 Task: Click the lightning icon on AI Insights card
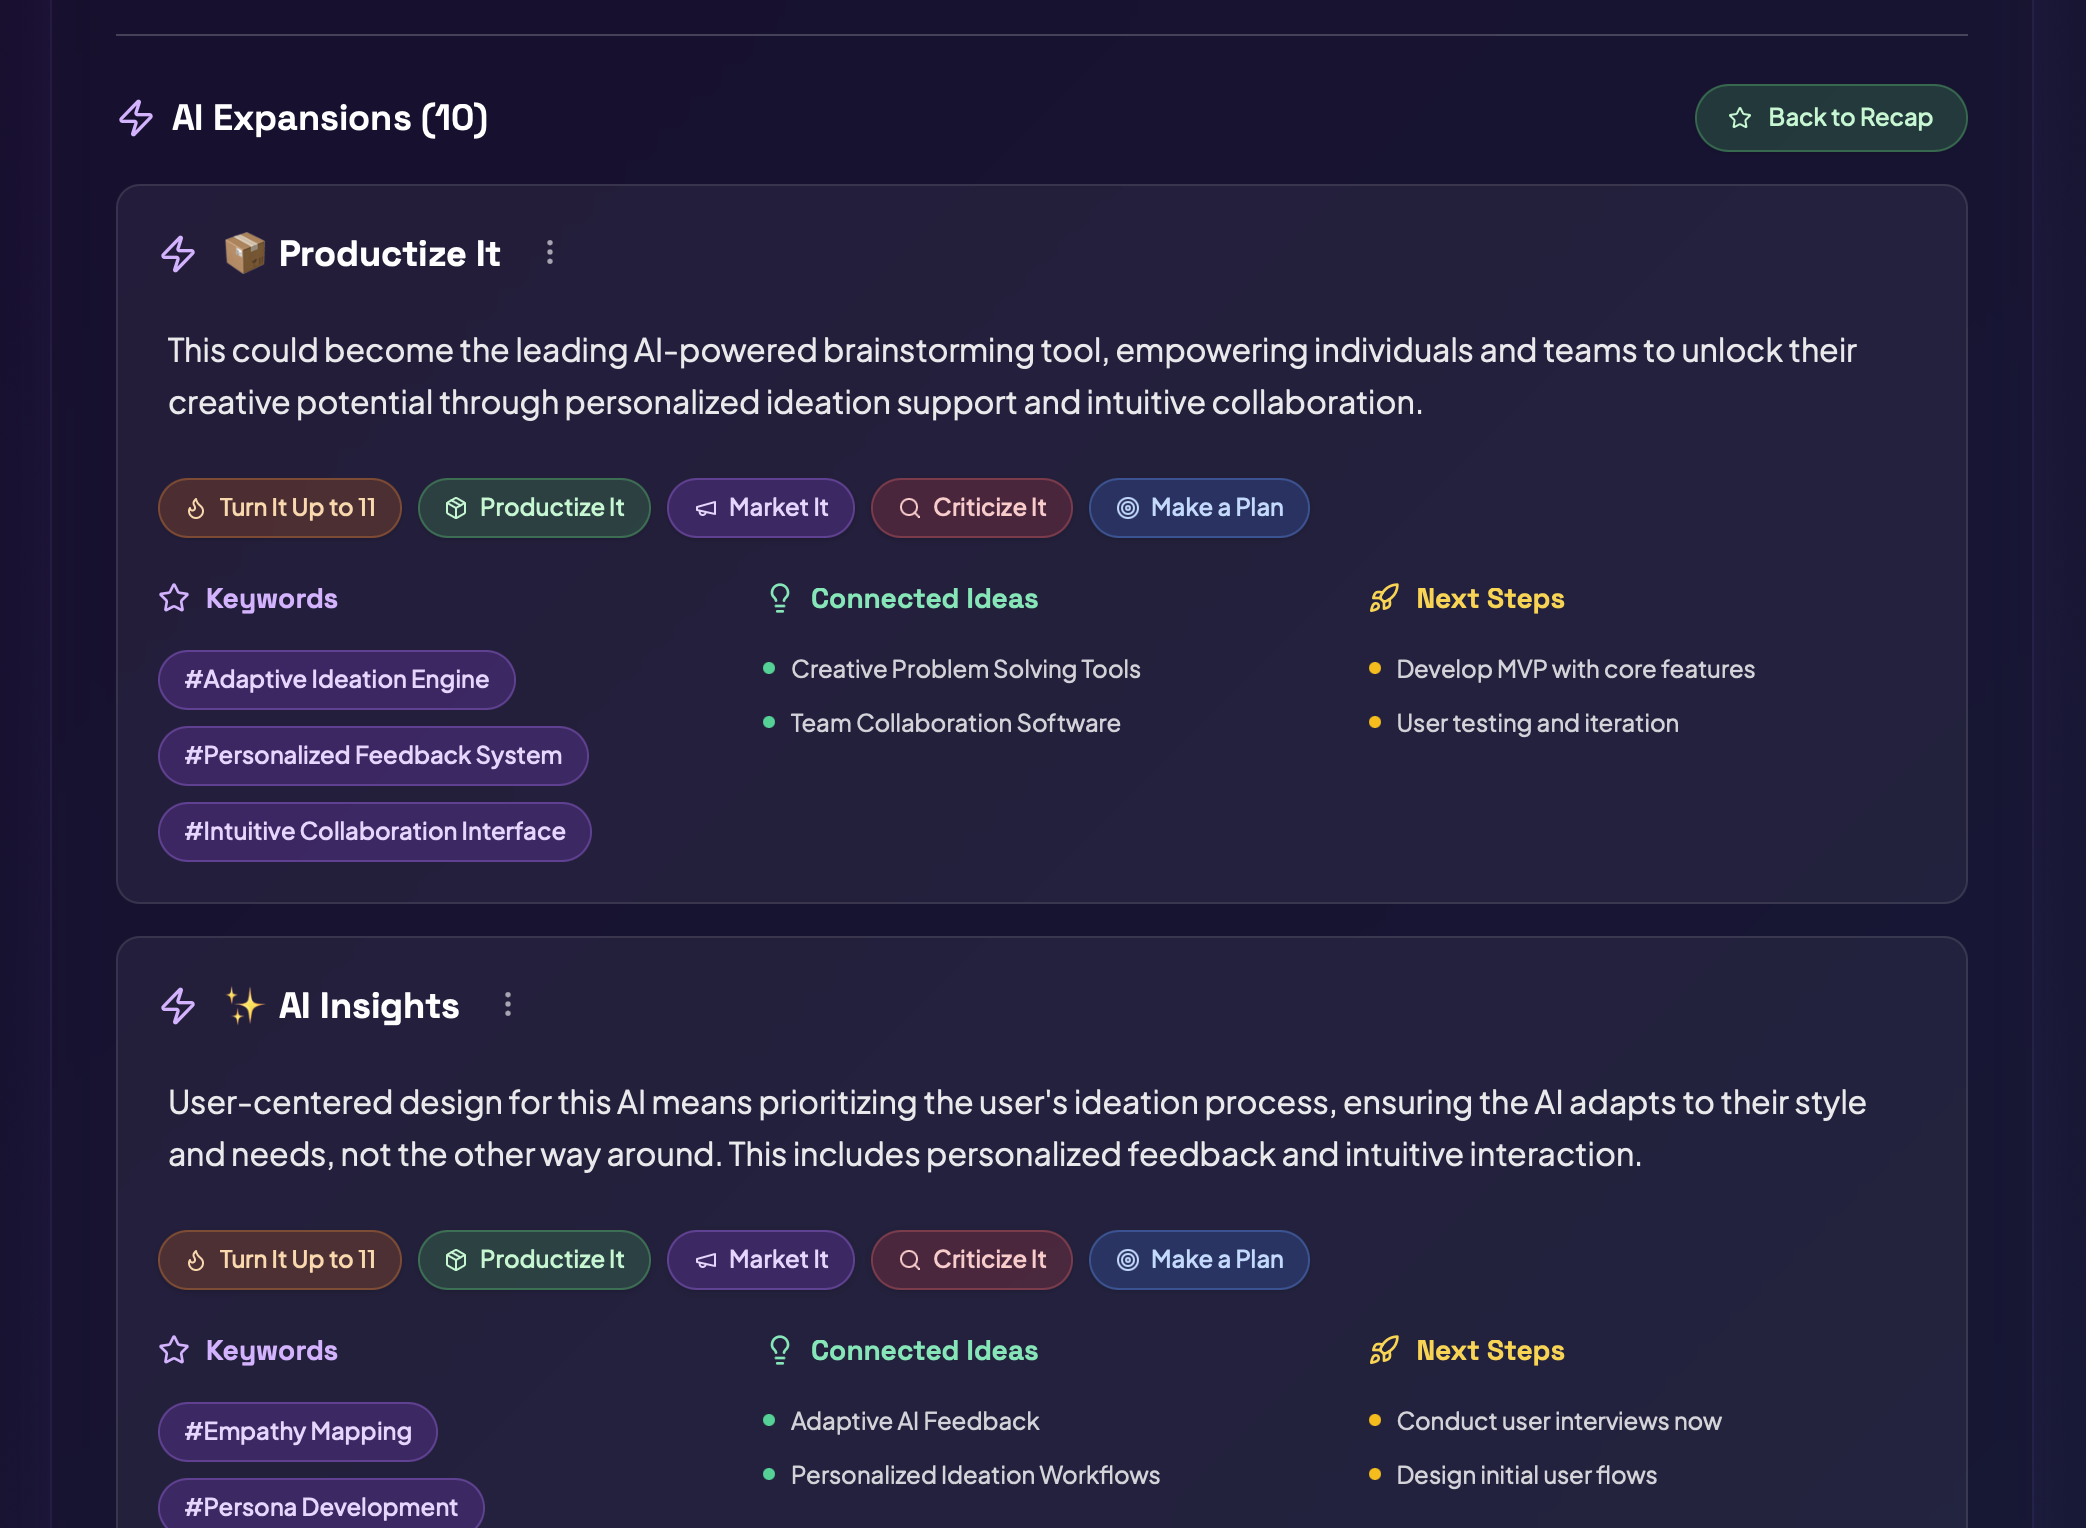click(x=178, y=1006)
